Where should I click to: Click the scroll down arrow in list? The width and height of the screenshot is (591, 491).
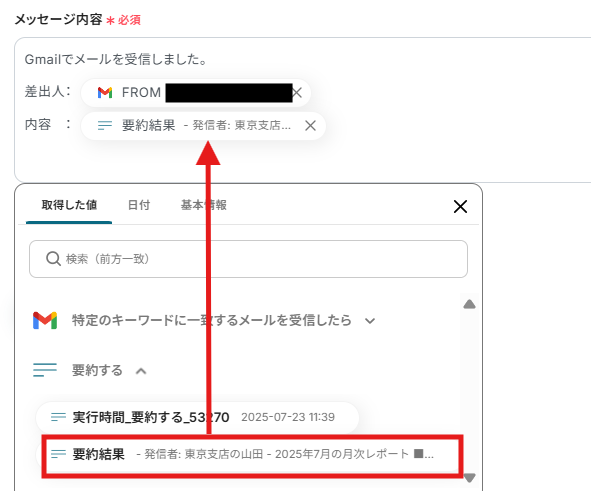tap(469, 478)
